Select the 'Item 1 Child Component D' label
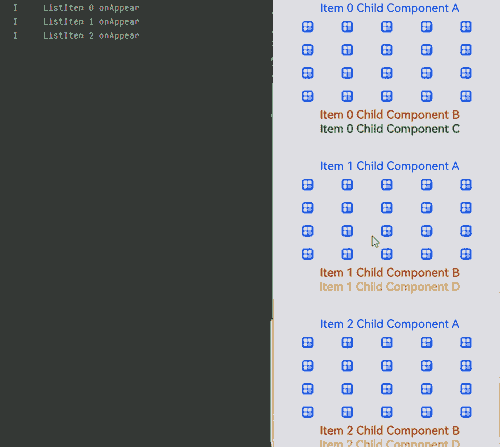The width and height of the screenshot is (500, 447). 389,287
